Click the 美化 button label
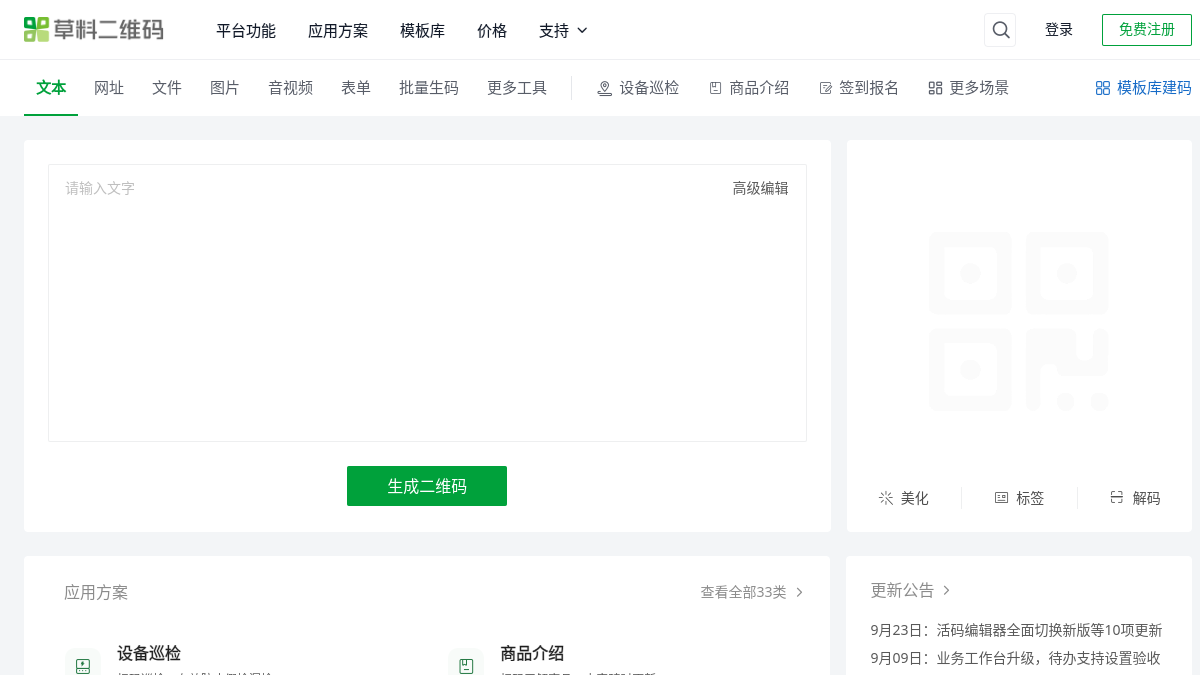 tap(915, 498)
